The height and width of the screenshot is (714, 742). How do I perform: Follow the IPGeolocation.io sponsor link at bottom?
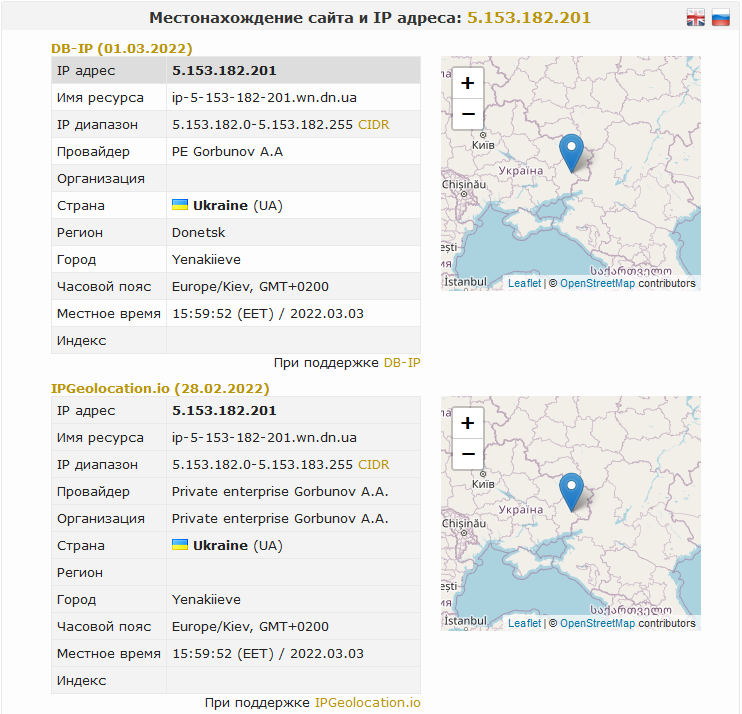coord(367,703)
